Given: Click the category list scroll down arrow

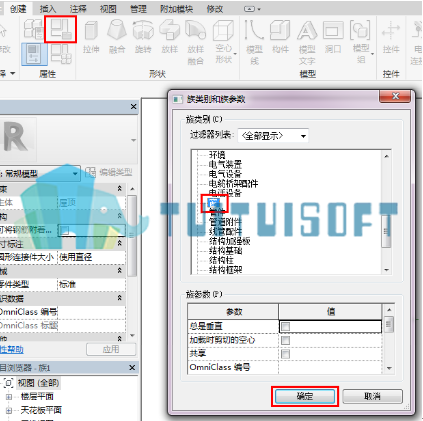Looking at the screenshot, I should click(x=387, y=270).
